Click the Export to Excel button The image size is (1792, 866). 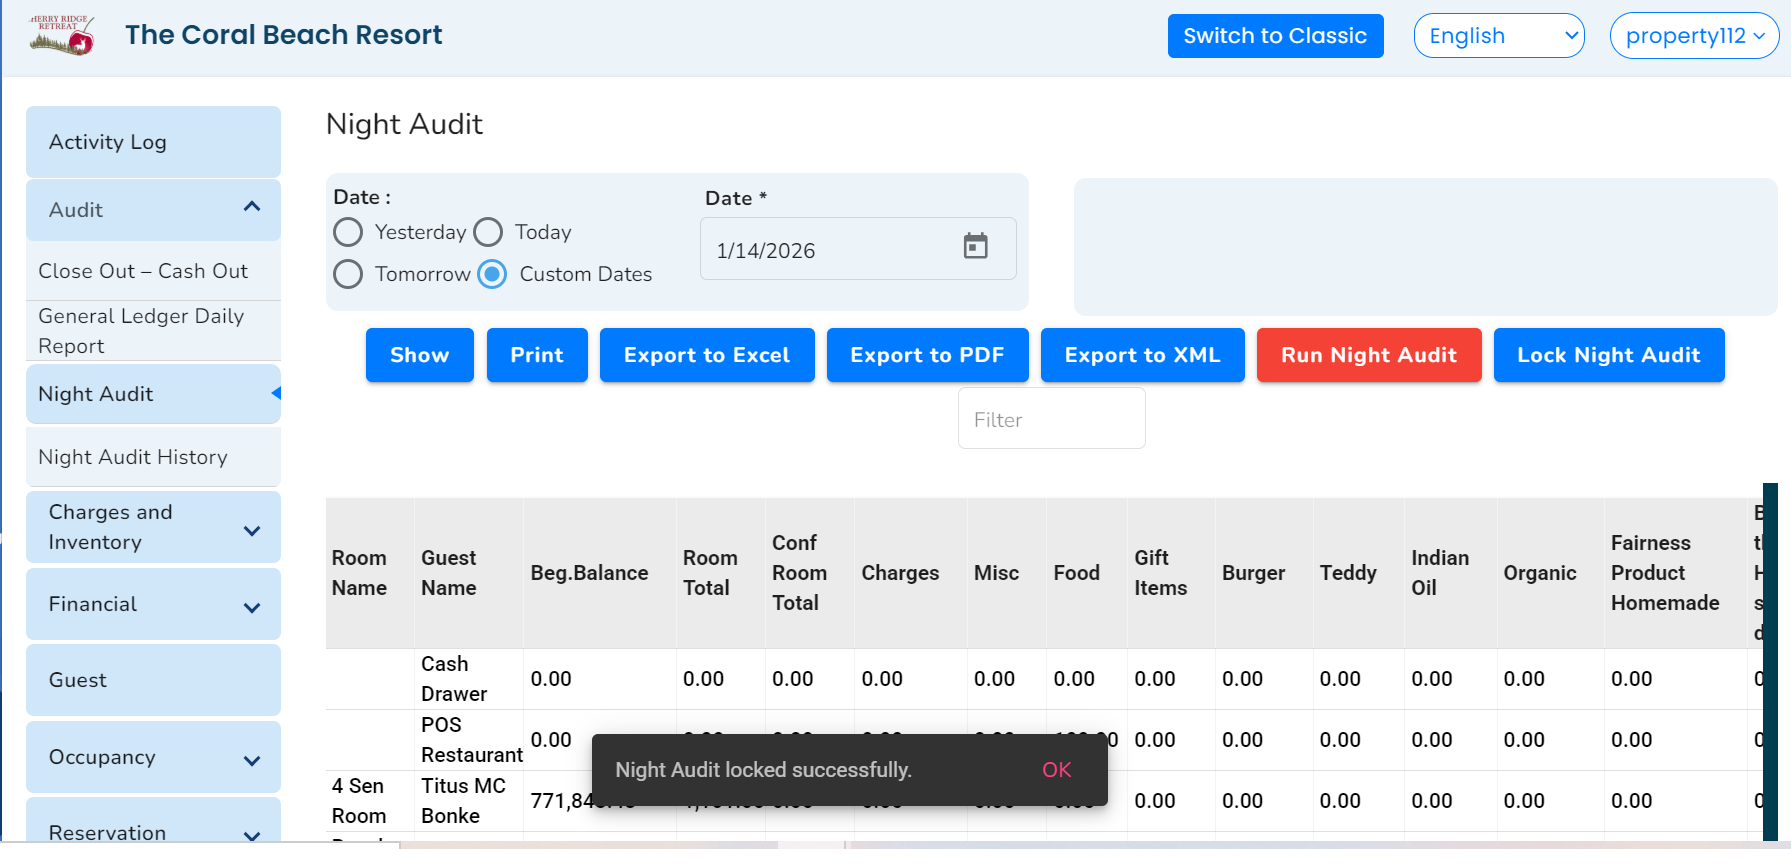706,355
